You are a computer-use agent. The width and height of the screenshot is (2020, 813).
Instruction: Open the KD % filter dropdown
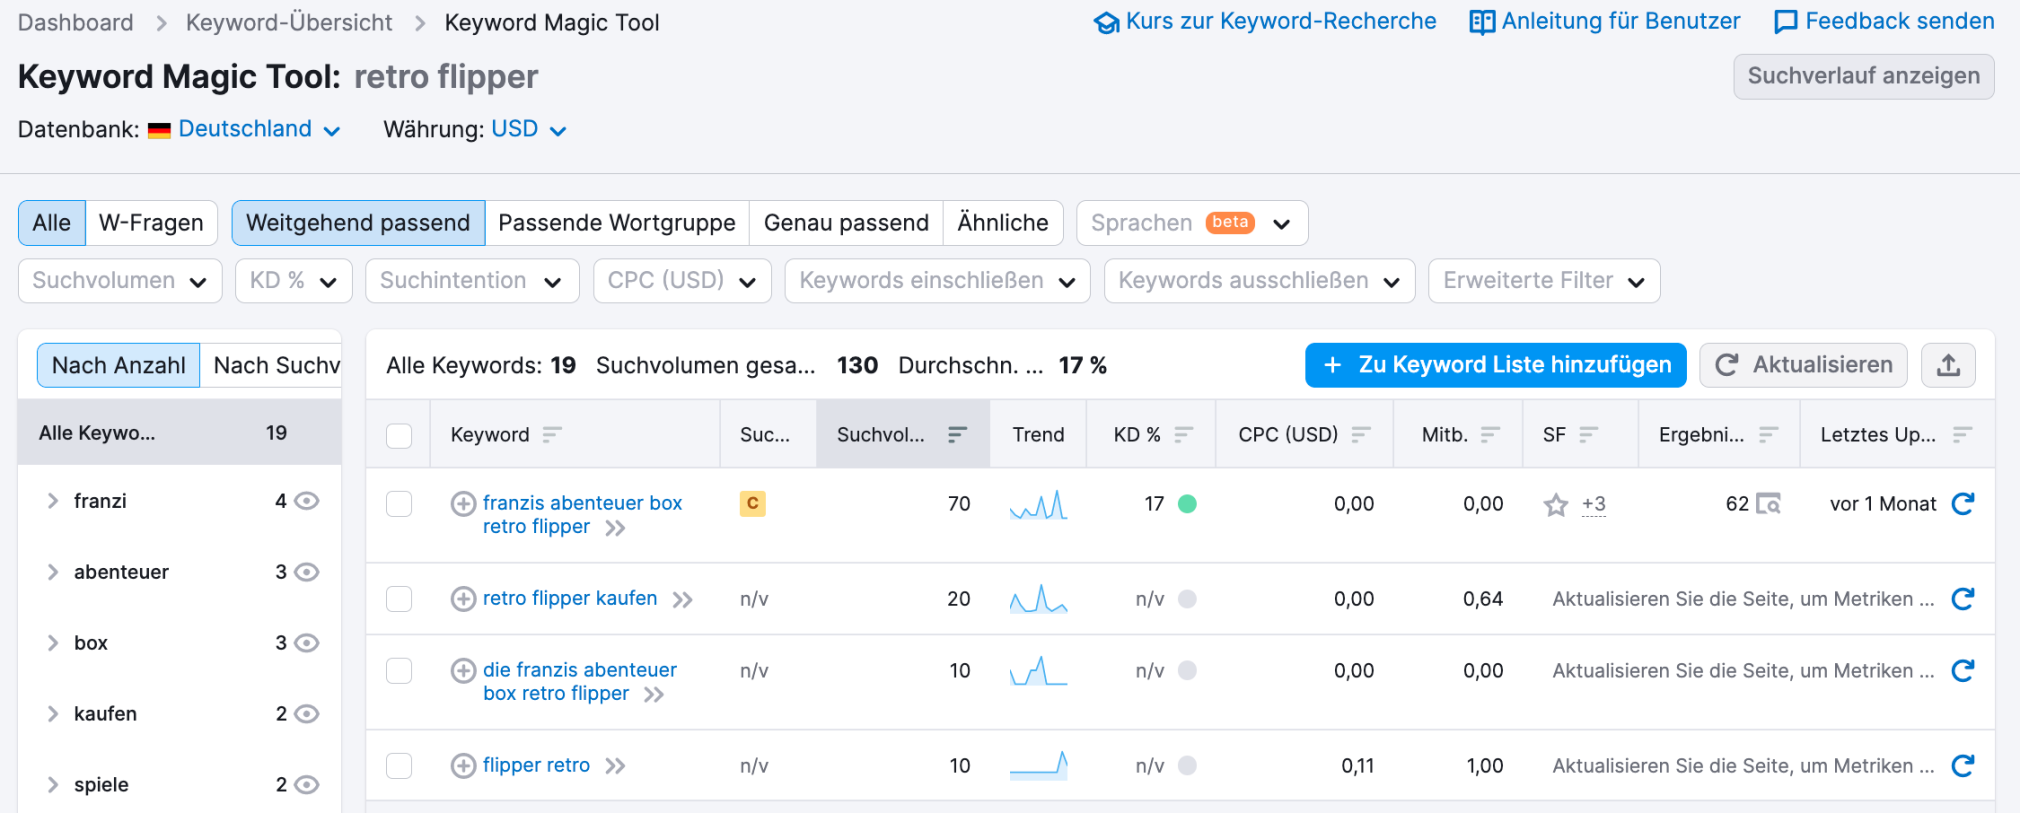point(294,280)
